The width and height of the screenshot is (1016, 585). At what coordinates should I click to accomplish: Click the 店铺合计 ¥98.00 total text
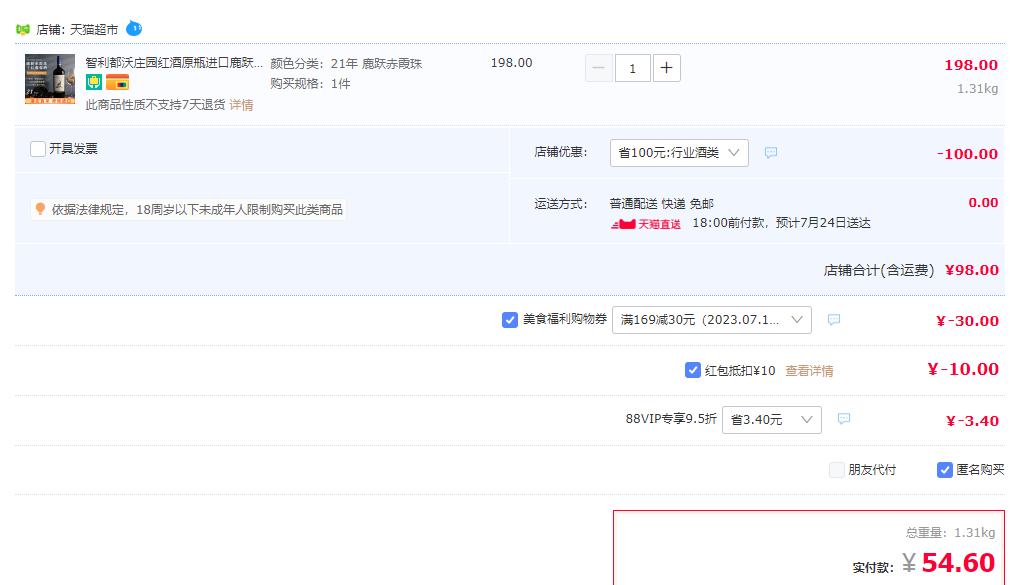point(911,270)
